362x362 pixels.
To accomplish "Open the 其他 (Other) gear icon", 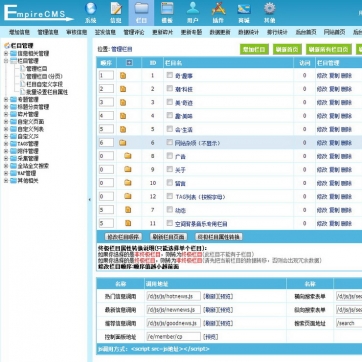I will point(269,9).
